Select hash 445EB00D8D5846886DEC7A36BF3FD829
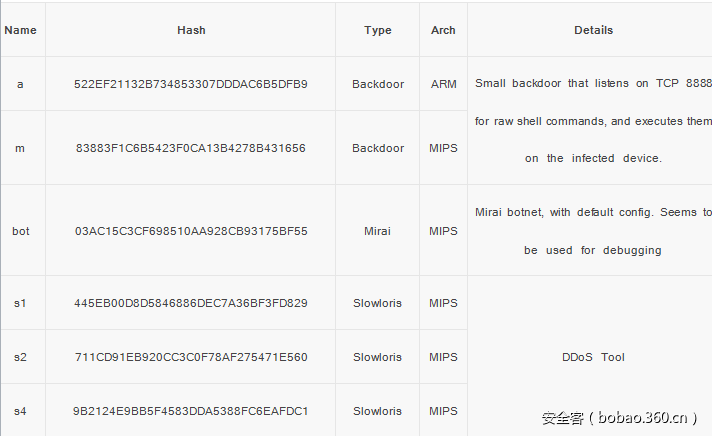The width and height of the screenshot is (712, 436). (x=191, y=303)
